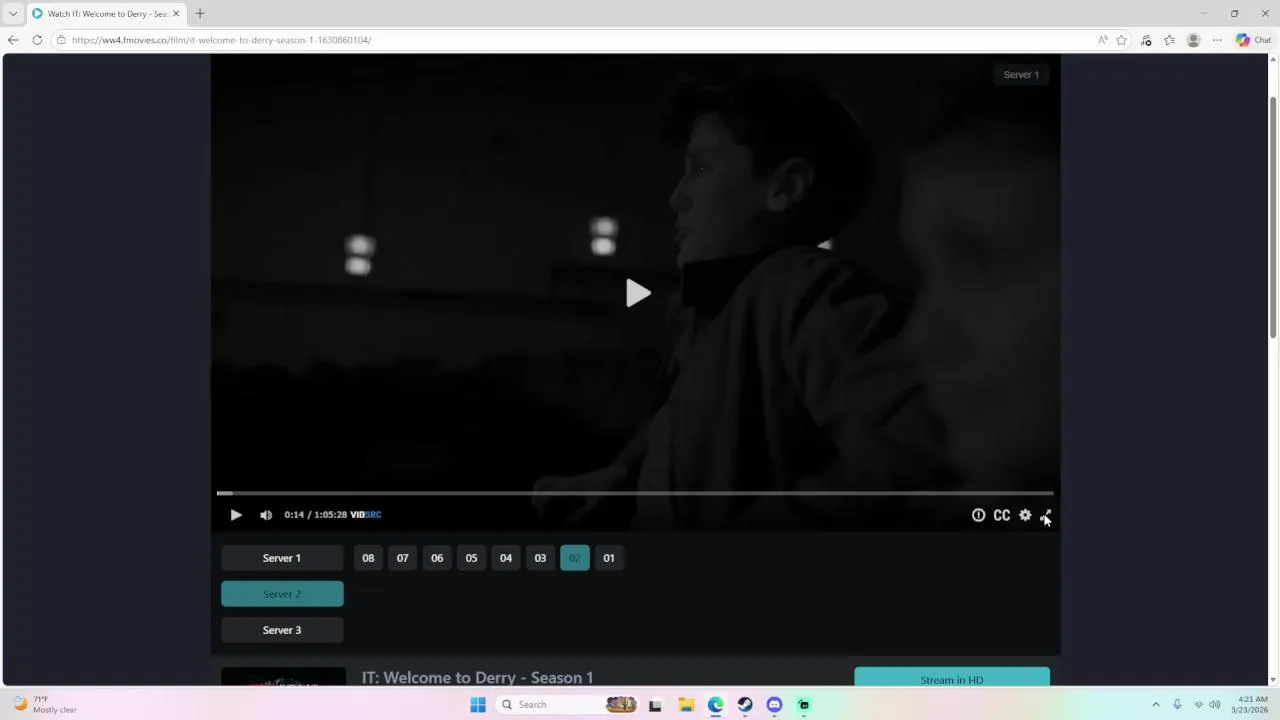Open episode 01
The height and width of the screenshot is (720, 1280).
[x=609, y=558]
